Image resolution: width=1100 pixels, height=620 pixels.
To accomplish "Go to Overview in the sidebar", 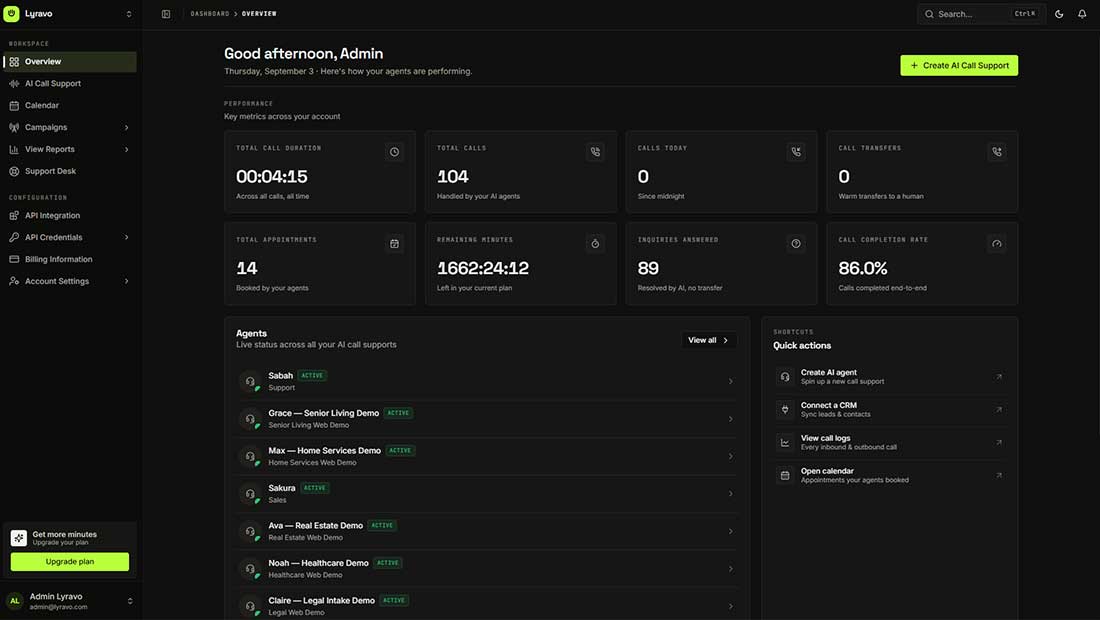I will click(69, 62).
